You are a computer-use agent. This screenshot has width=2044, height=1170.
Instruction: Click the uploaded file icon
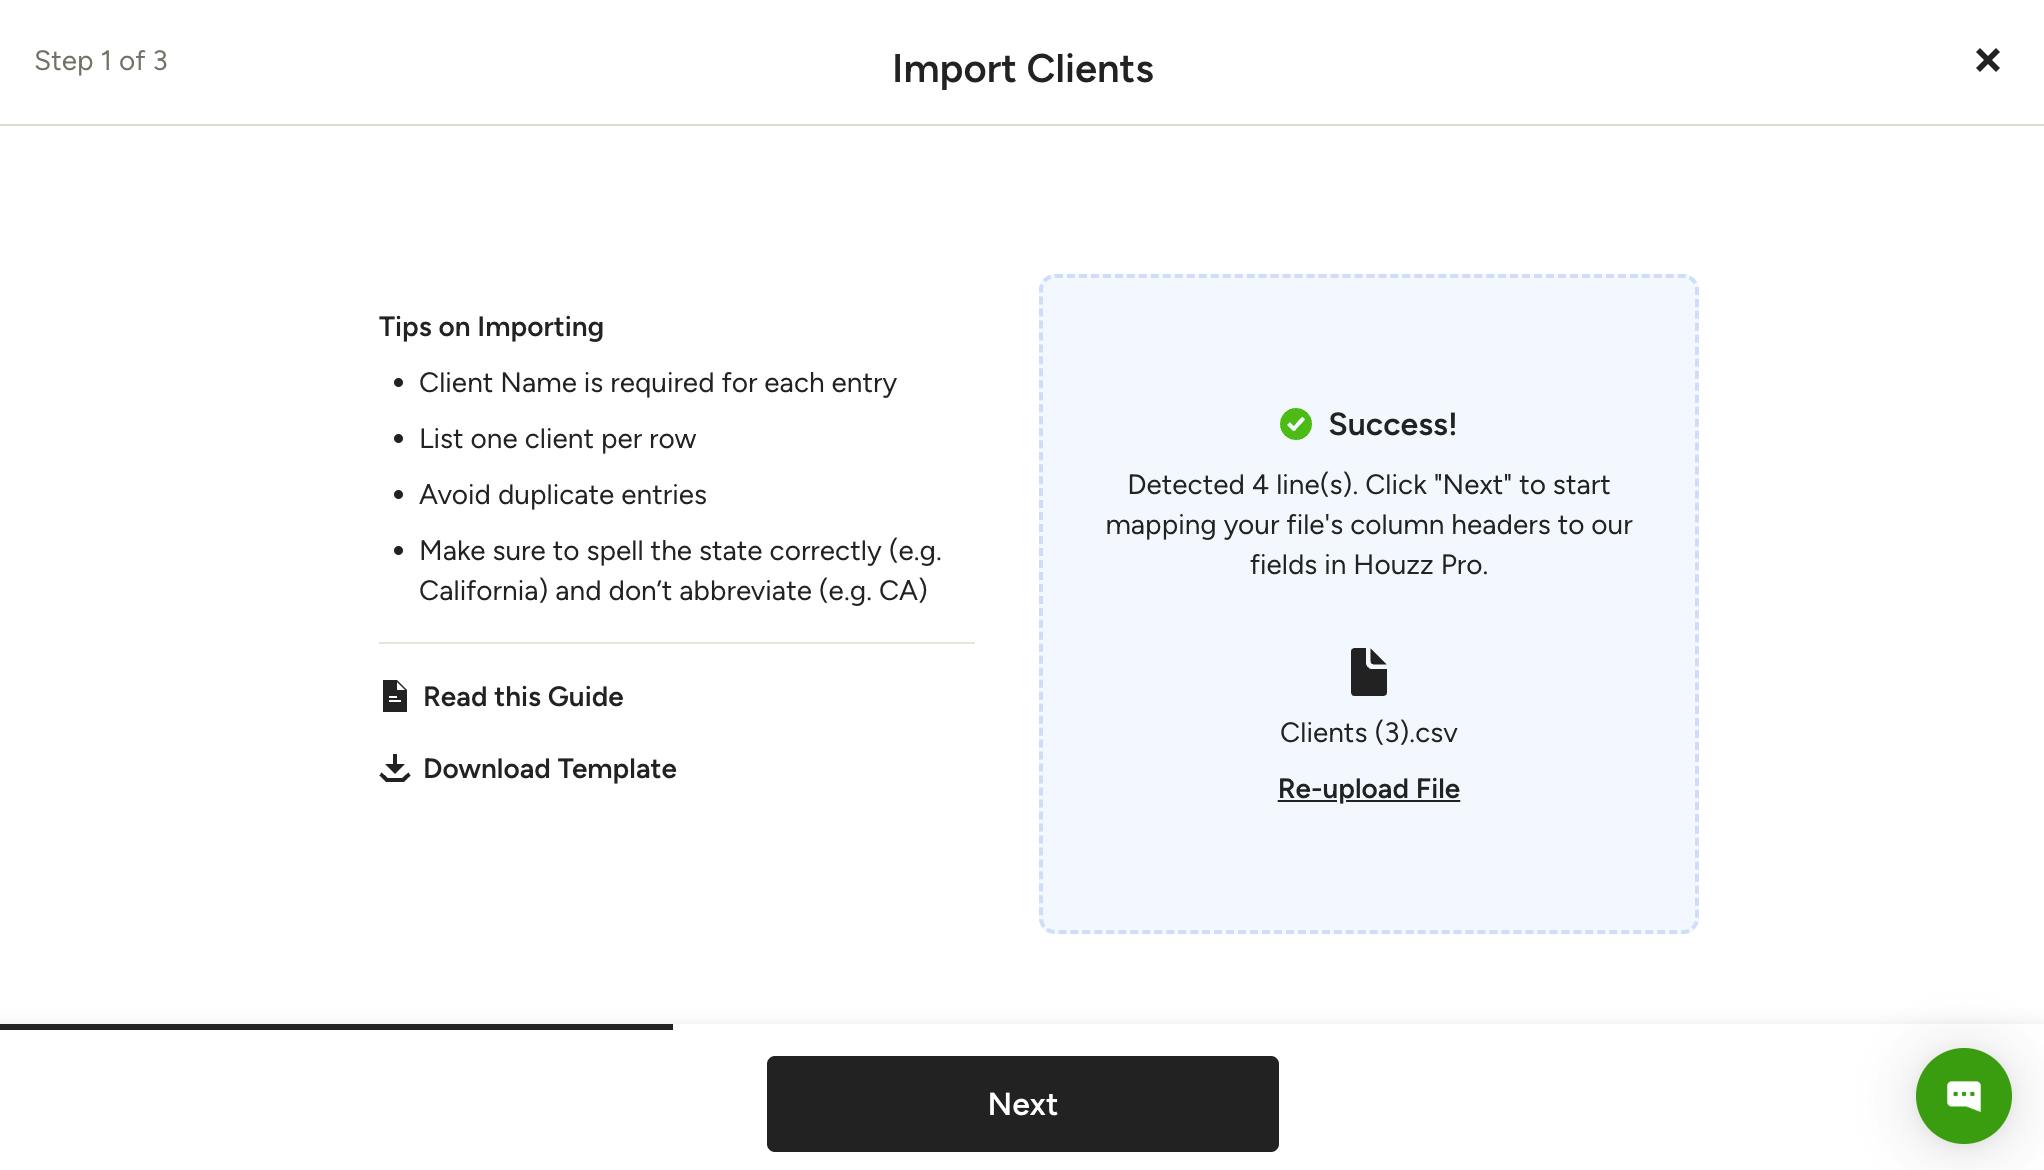click(1368, 672)
